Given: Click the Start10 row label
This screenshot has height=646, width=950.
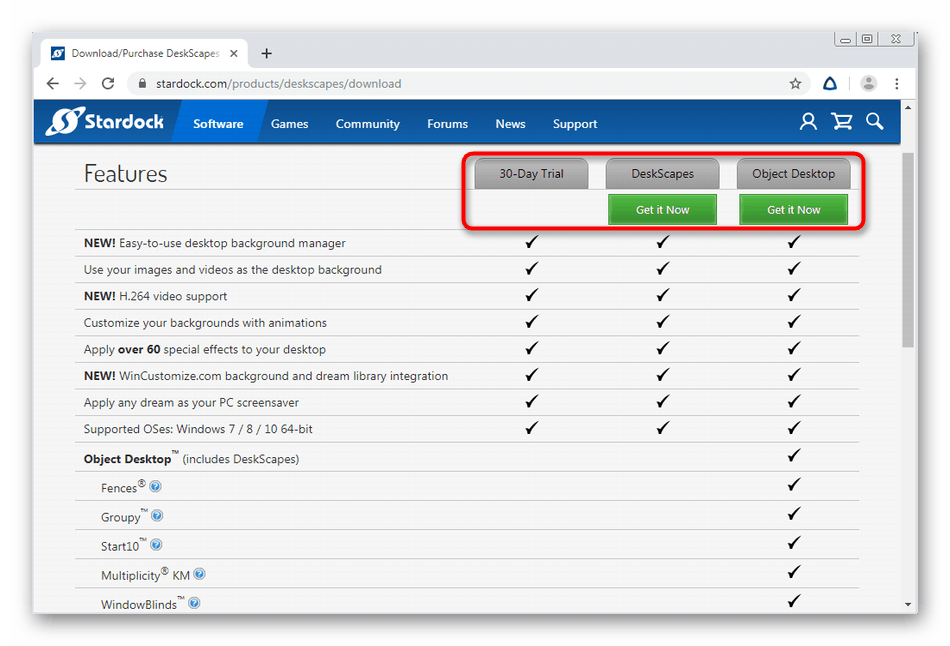Looking at the screenshot, I should coord(124,545).
